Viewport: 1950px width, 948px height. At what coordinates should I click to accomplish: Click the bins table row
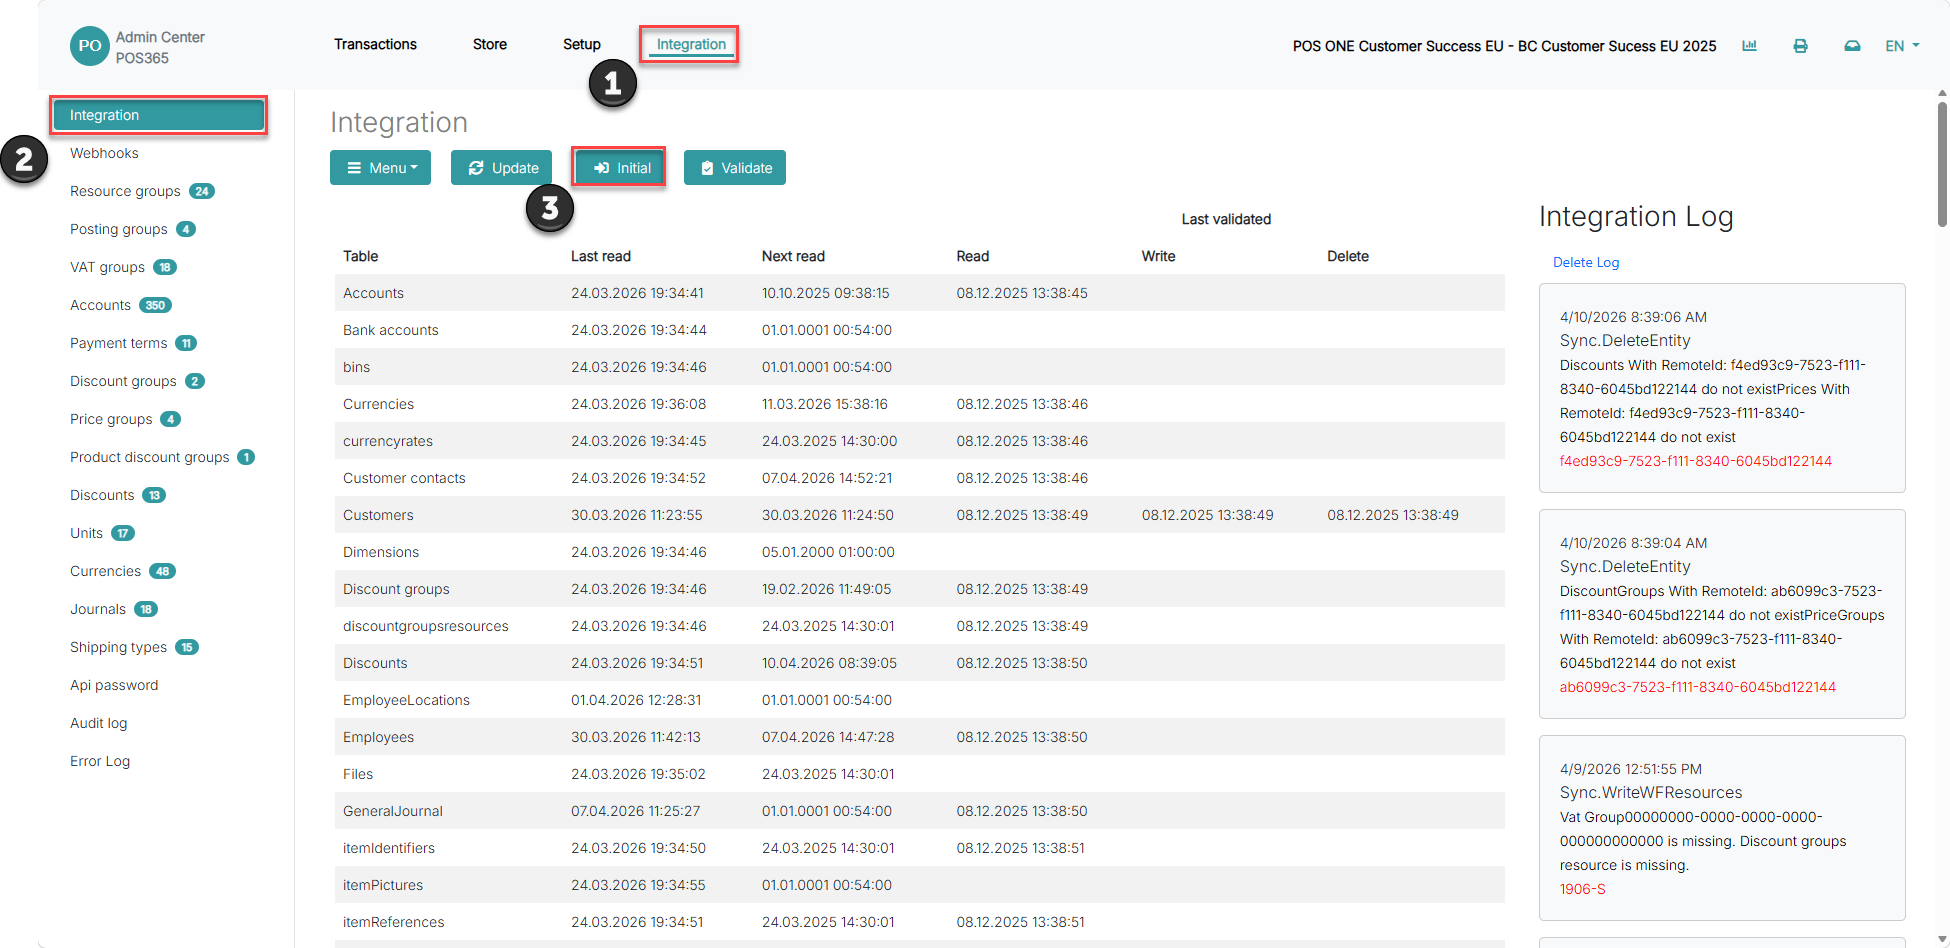pos(919,367)
